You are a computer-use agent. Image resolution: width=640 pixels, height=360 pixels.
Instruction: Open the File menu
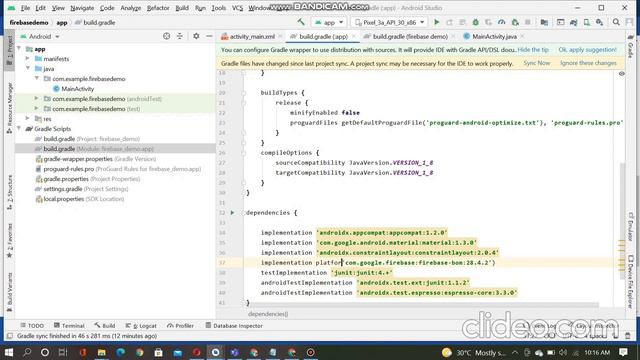(x=25, y=8)
